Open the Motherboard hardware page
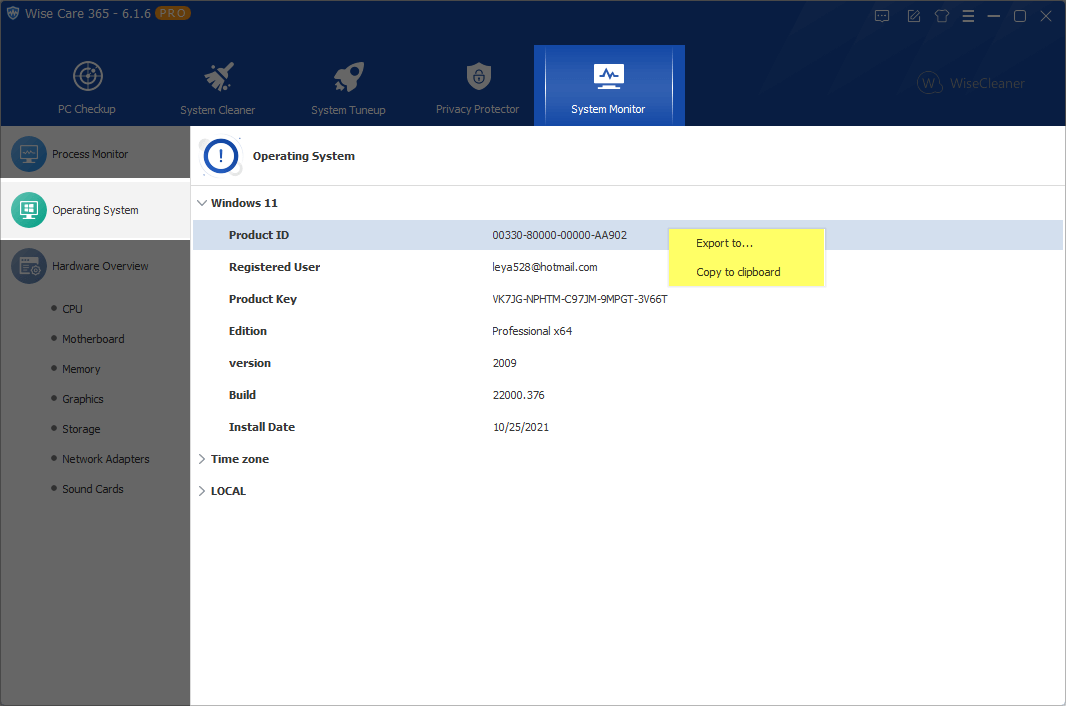The image size is (1066, 706). [x=93, y=339]
